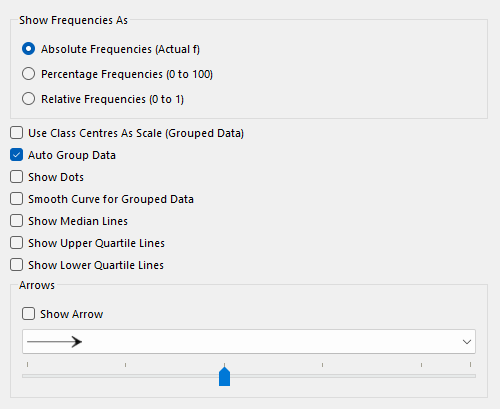Move slider to the fourth tick mark
Viewport: 500px width, 409px height.
(322, 365)
